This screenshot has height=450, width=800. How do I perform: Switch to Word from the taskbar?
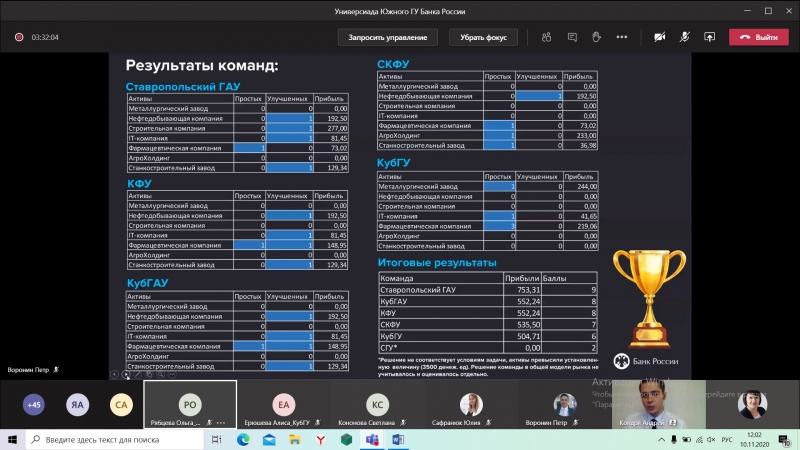(x=398, y=439)
